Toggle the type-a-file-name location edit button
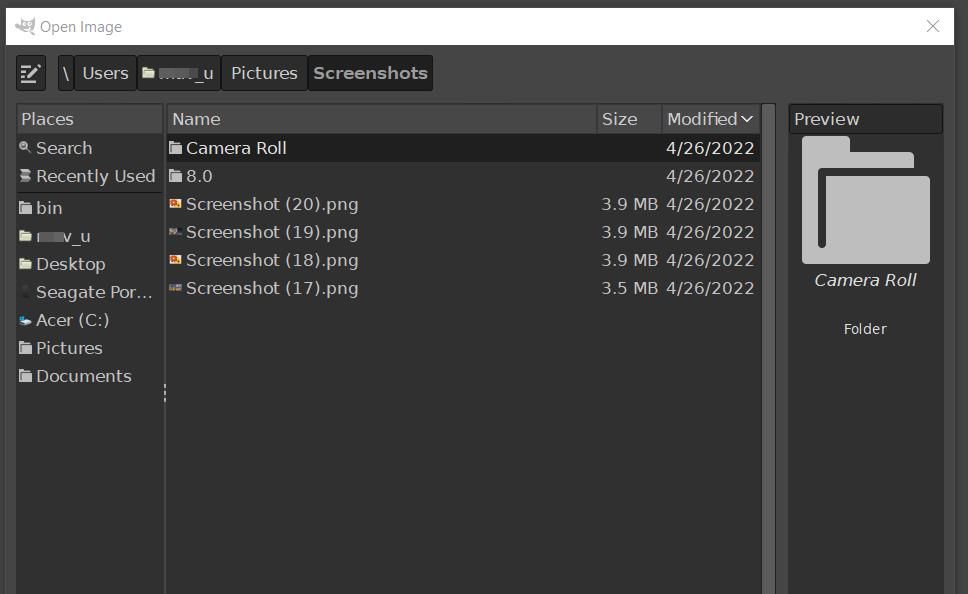The width and height of the screenshot is (968, 594). pyautogui.click(x=31, y=73)
